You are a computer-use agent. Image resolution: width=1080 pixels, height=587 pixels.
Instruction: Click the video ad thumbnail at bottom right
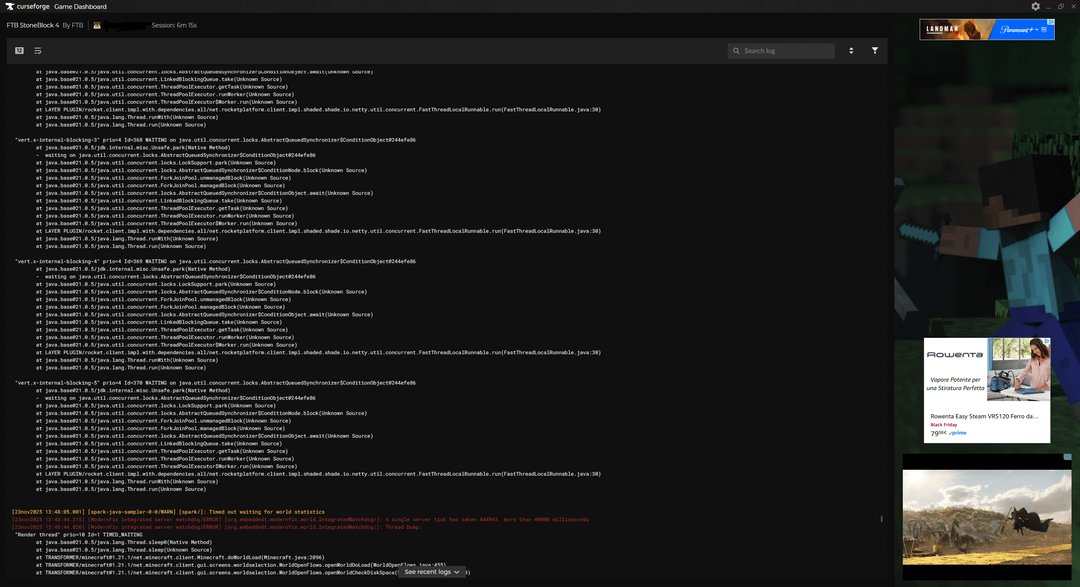tap(986, 516)
